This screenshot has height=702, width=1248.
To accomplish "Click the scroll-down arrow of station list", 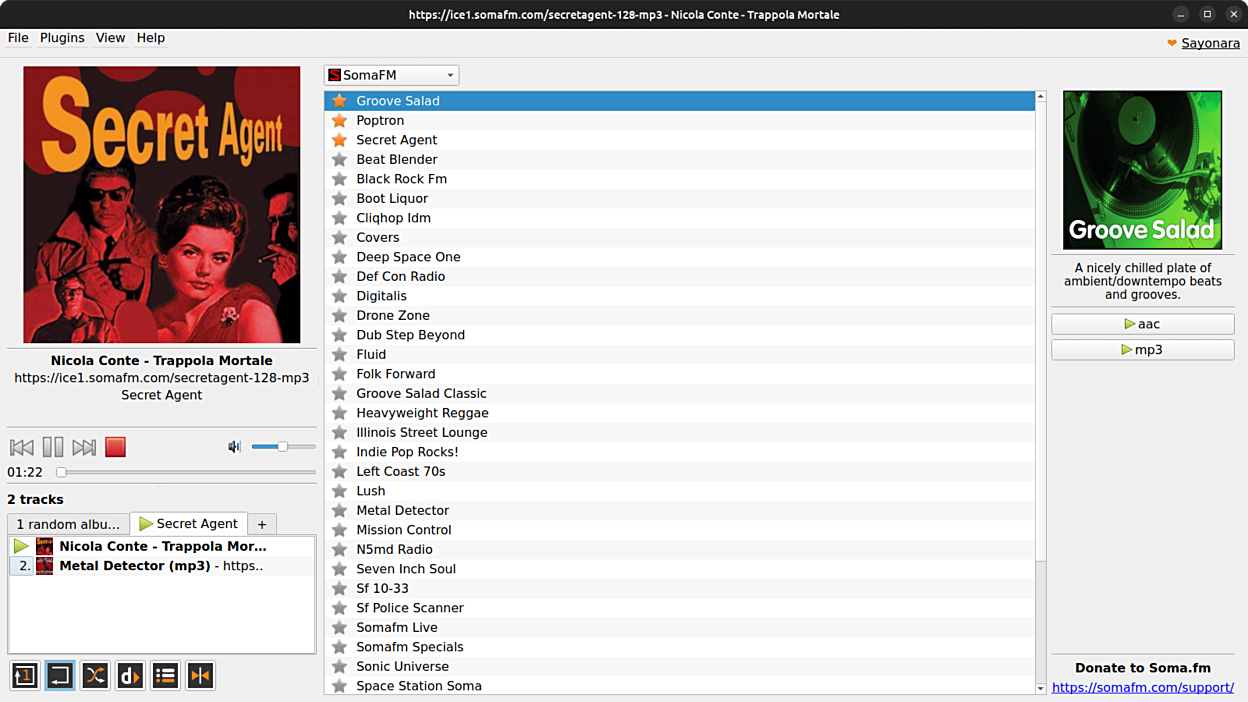I will click(1040, 688).
